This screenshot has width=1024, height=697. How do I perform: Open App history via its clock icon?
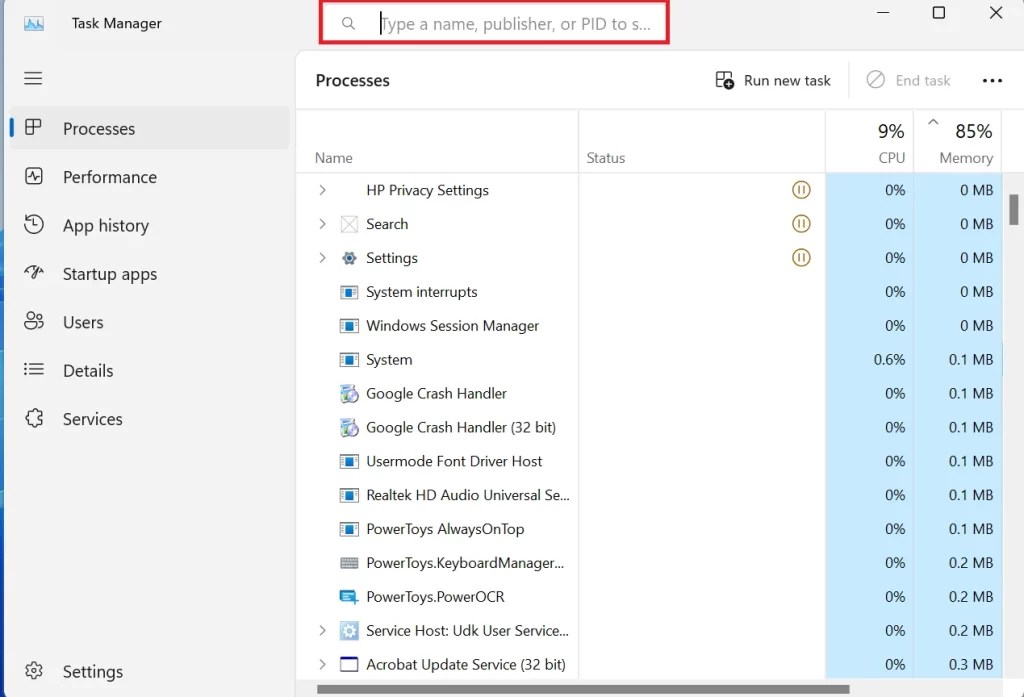pos(35,225)
